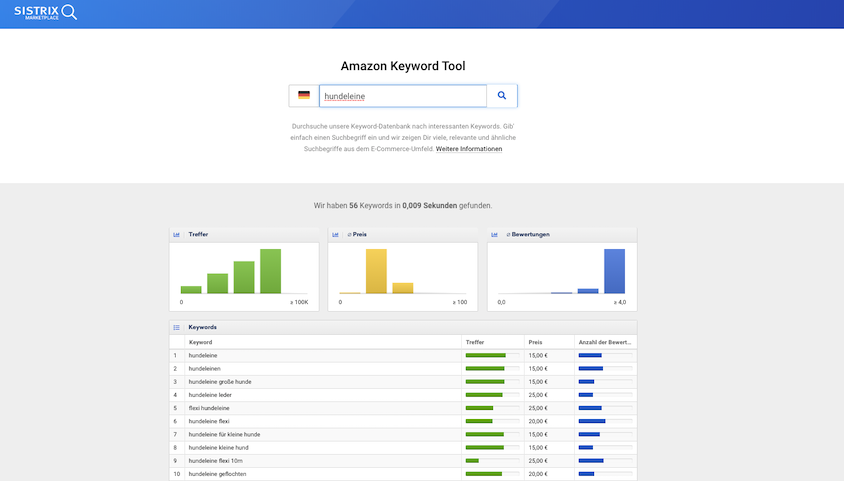Click the blue search magnifier button
844x481 pixels.
[x=502, y=96]
